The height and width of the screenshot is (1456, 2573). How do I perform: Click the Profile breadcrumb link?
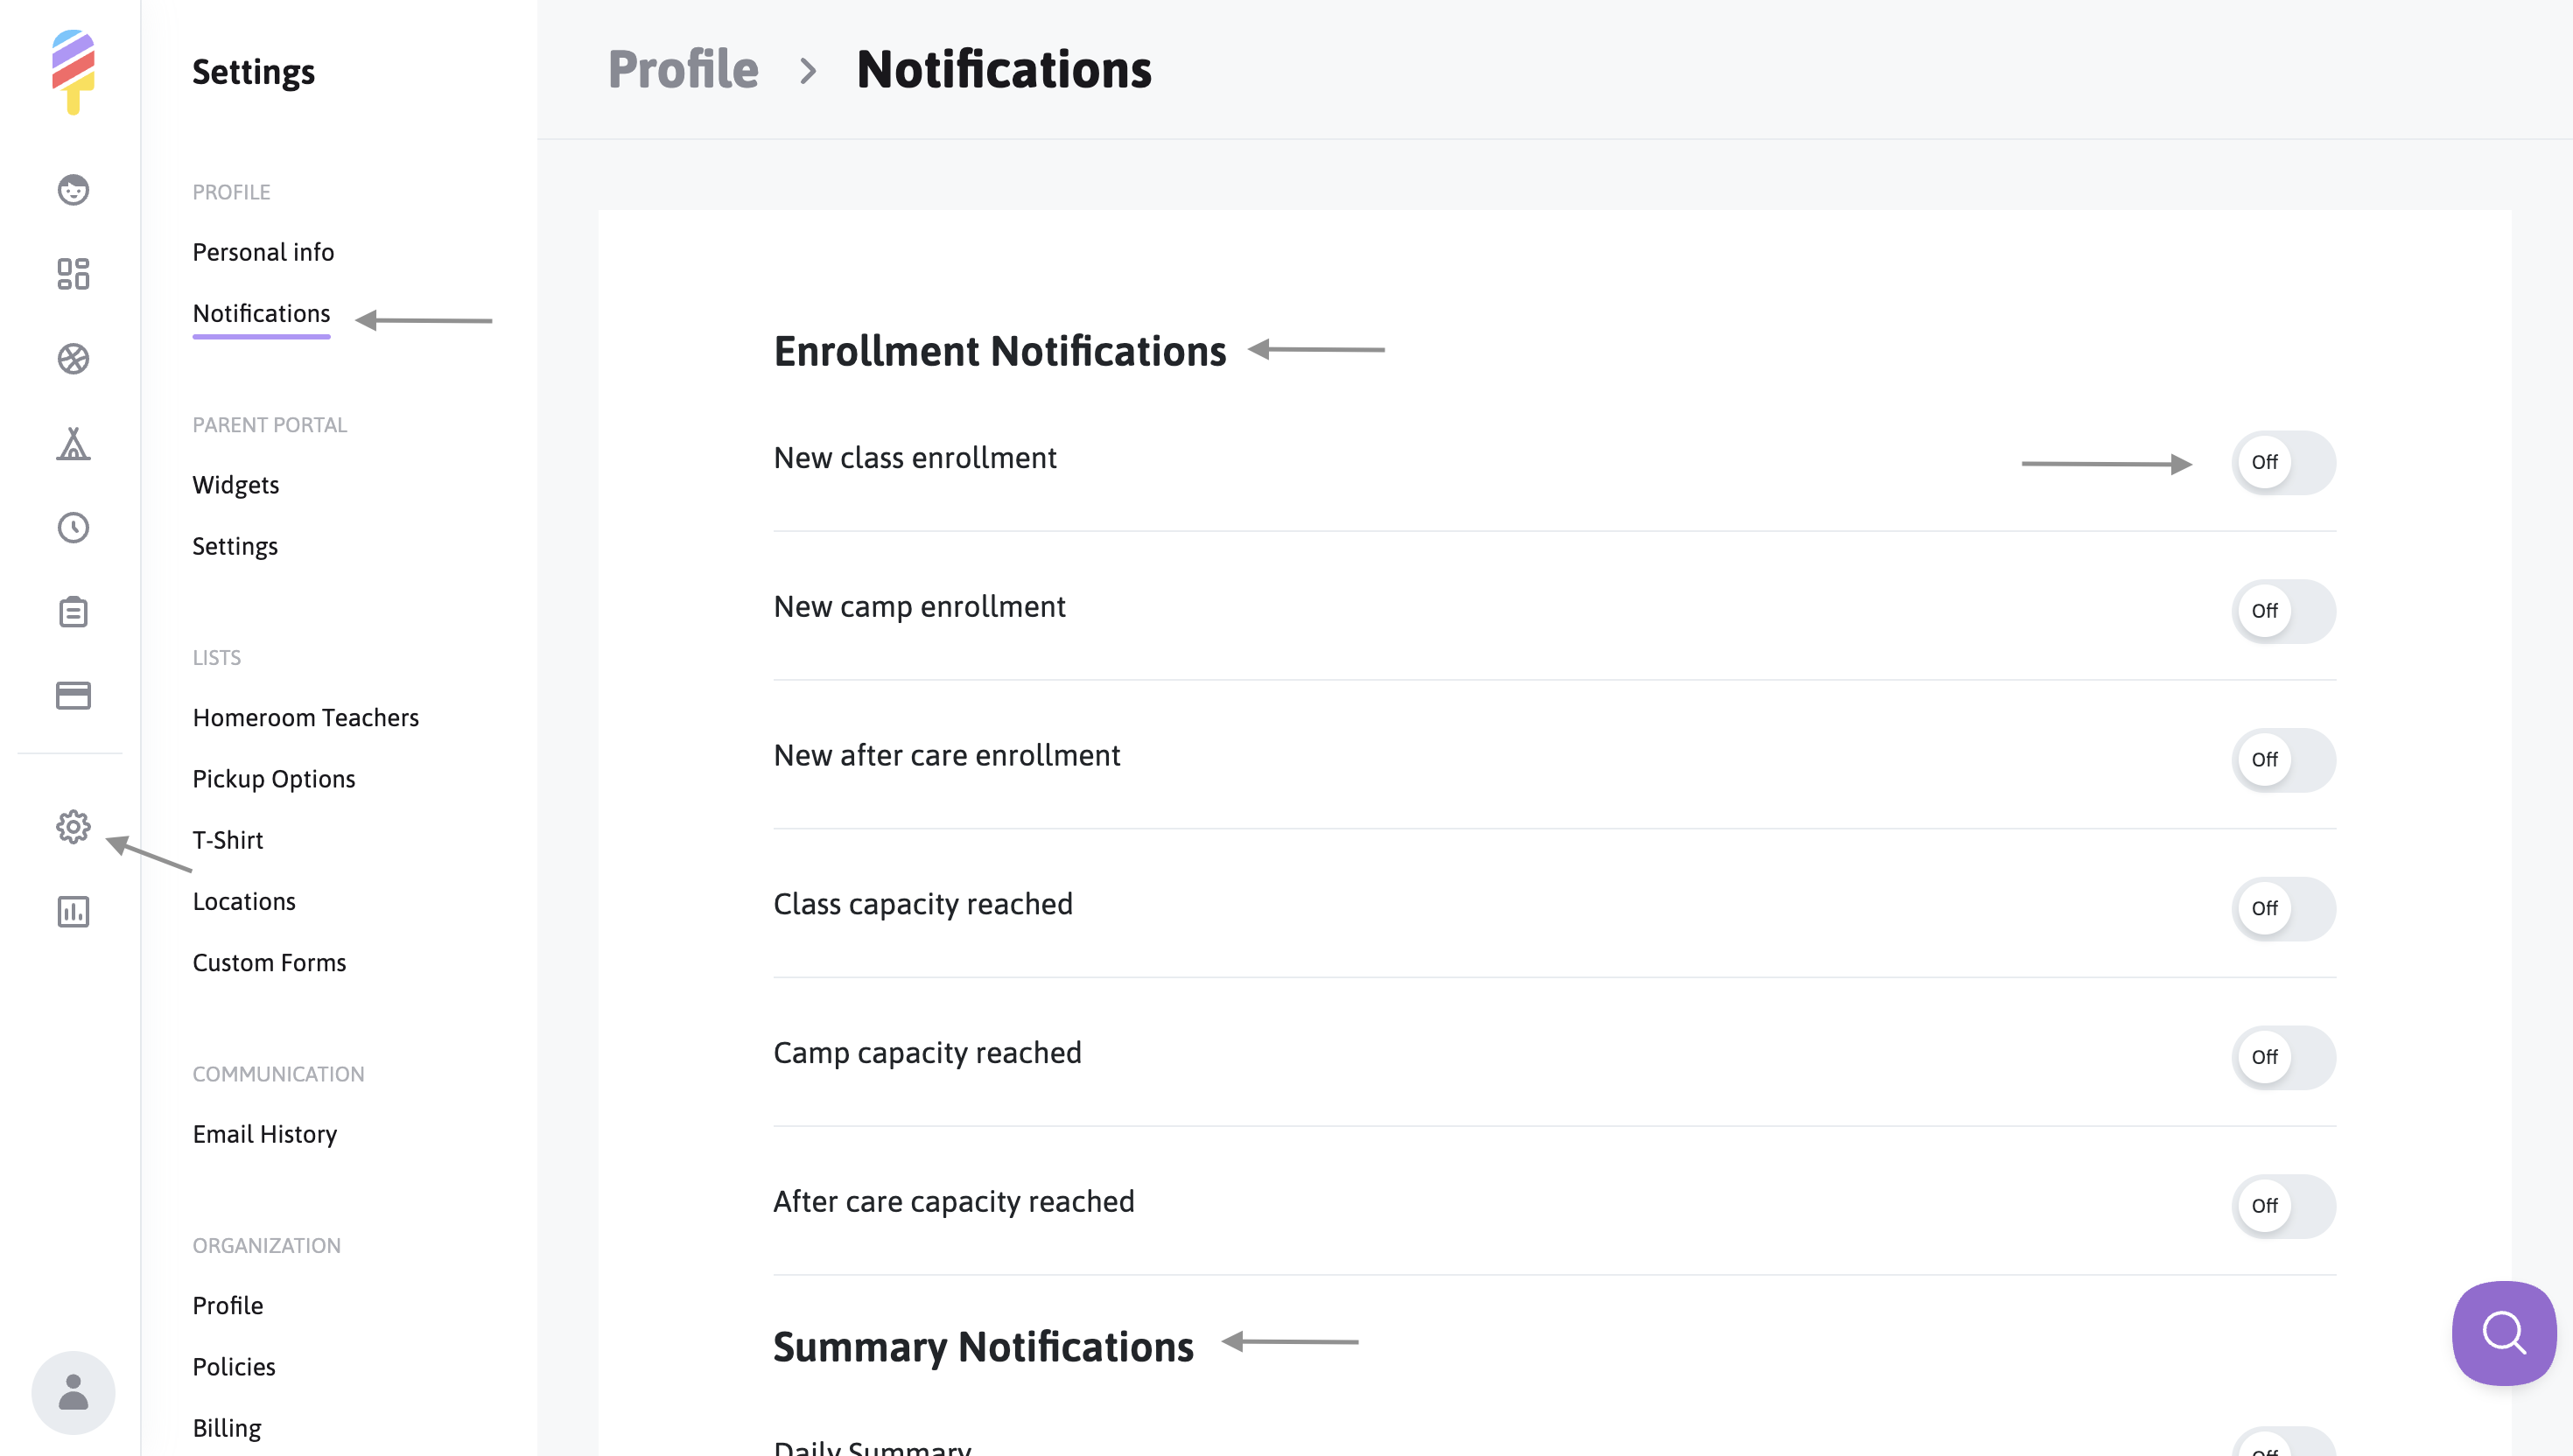click(683, 70)
